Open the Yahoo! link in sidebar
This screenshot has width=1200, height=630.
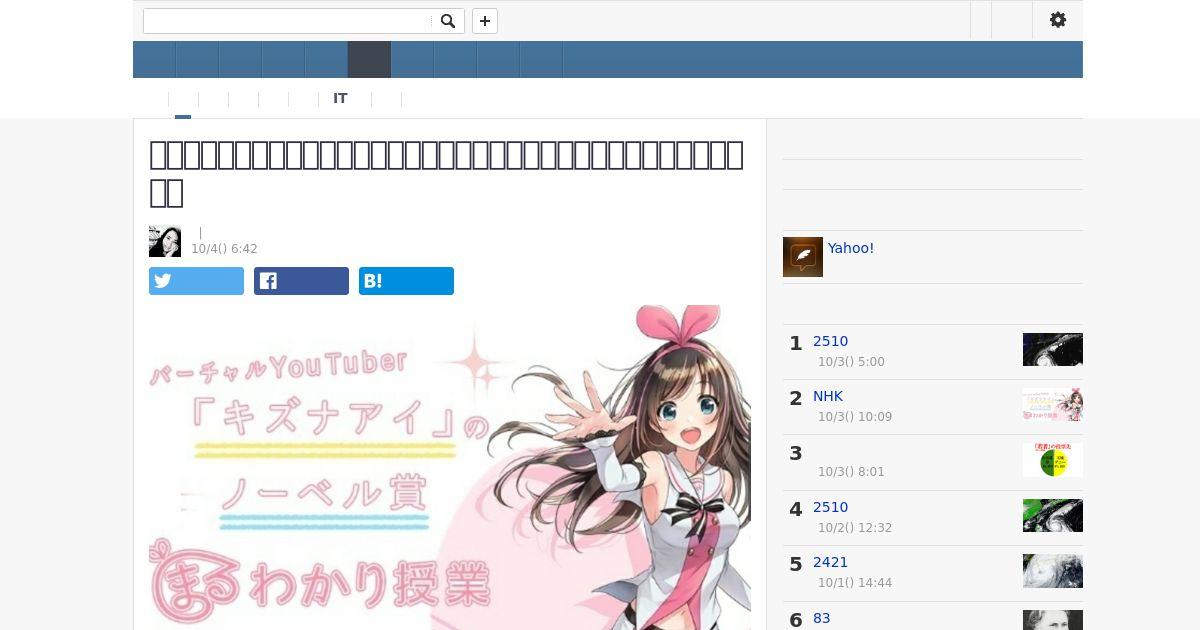(851, 248)
